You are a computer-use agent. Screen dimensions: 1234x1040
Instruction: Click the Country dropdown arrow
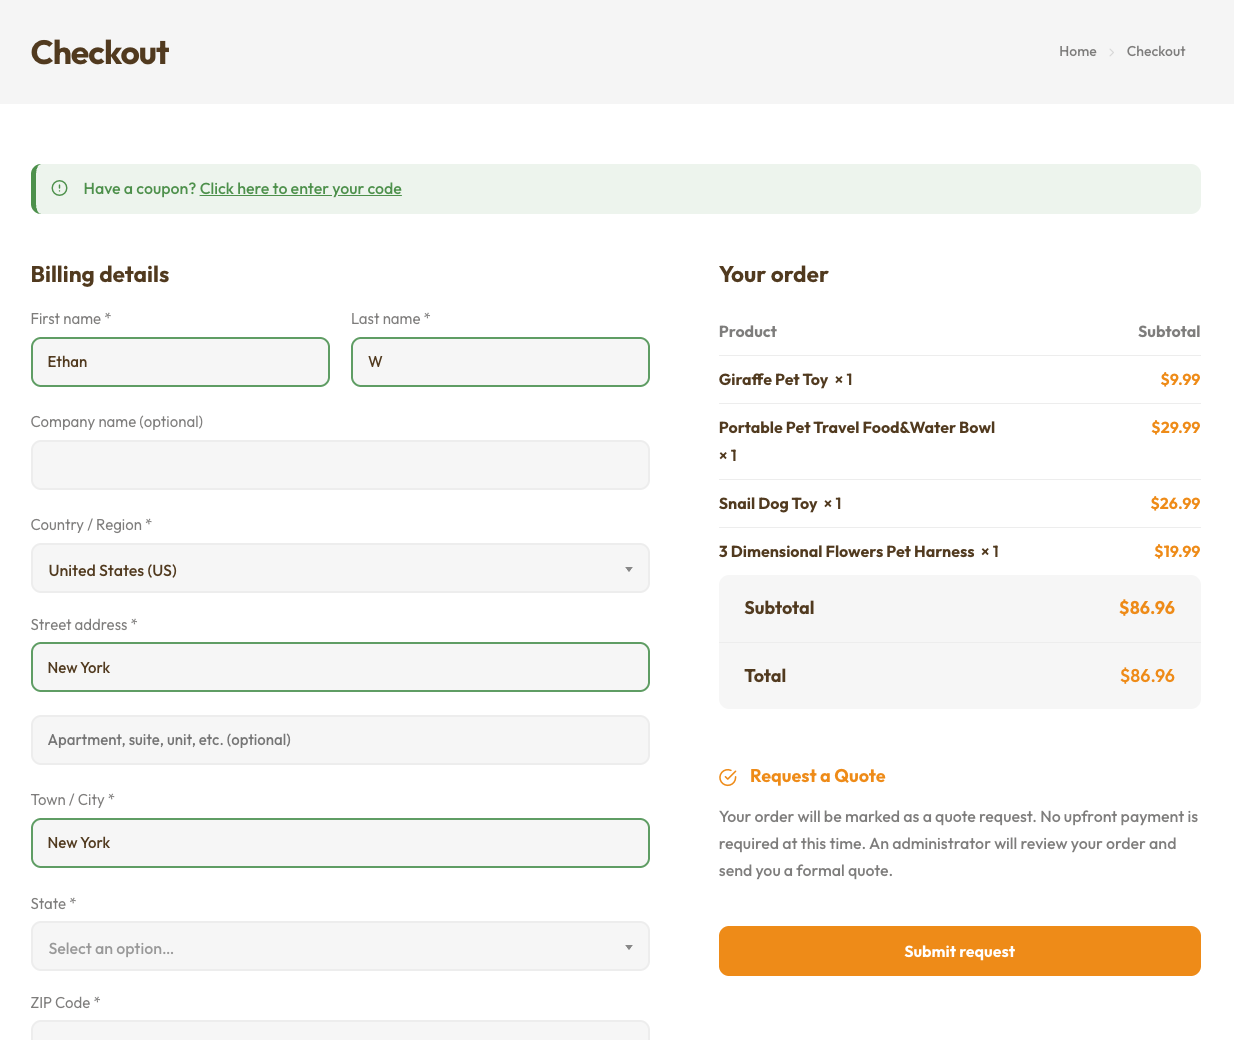628,569
